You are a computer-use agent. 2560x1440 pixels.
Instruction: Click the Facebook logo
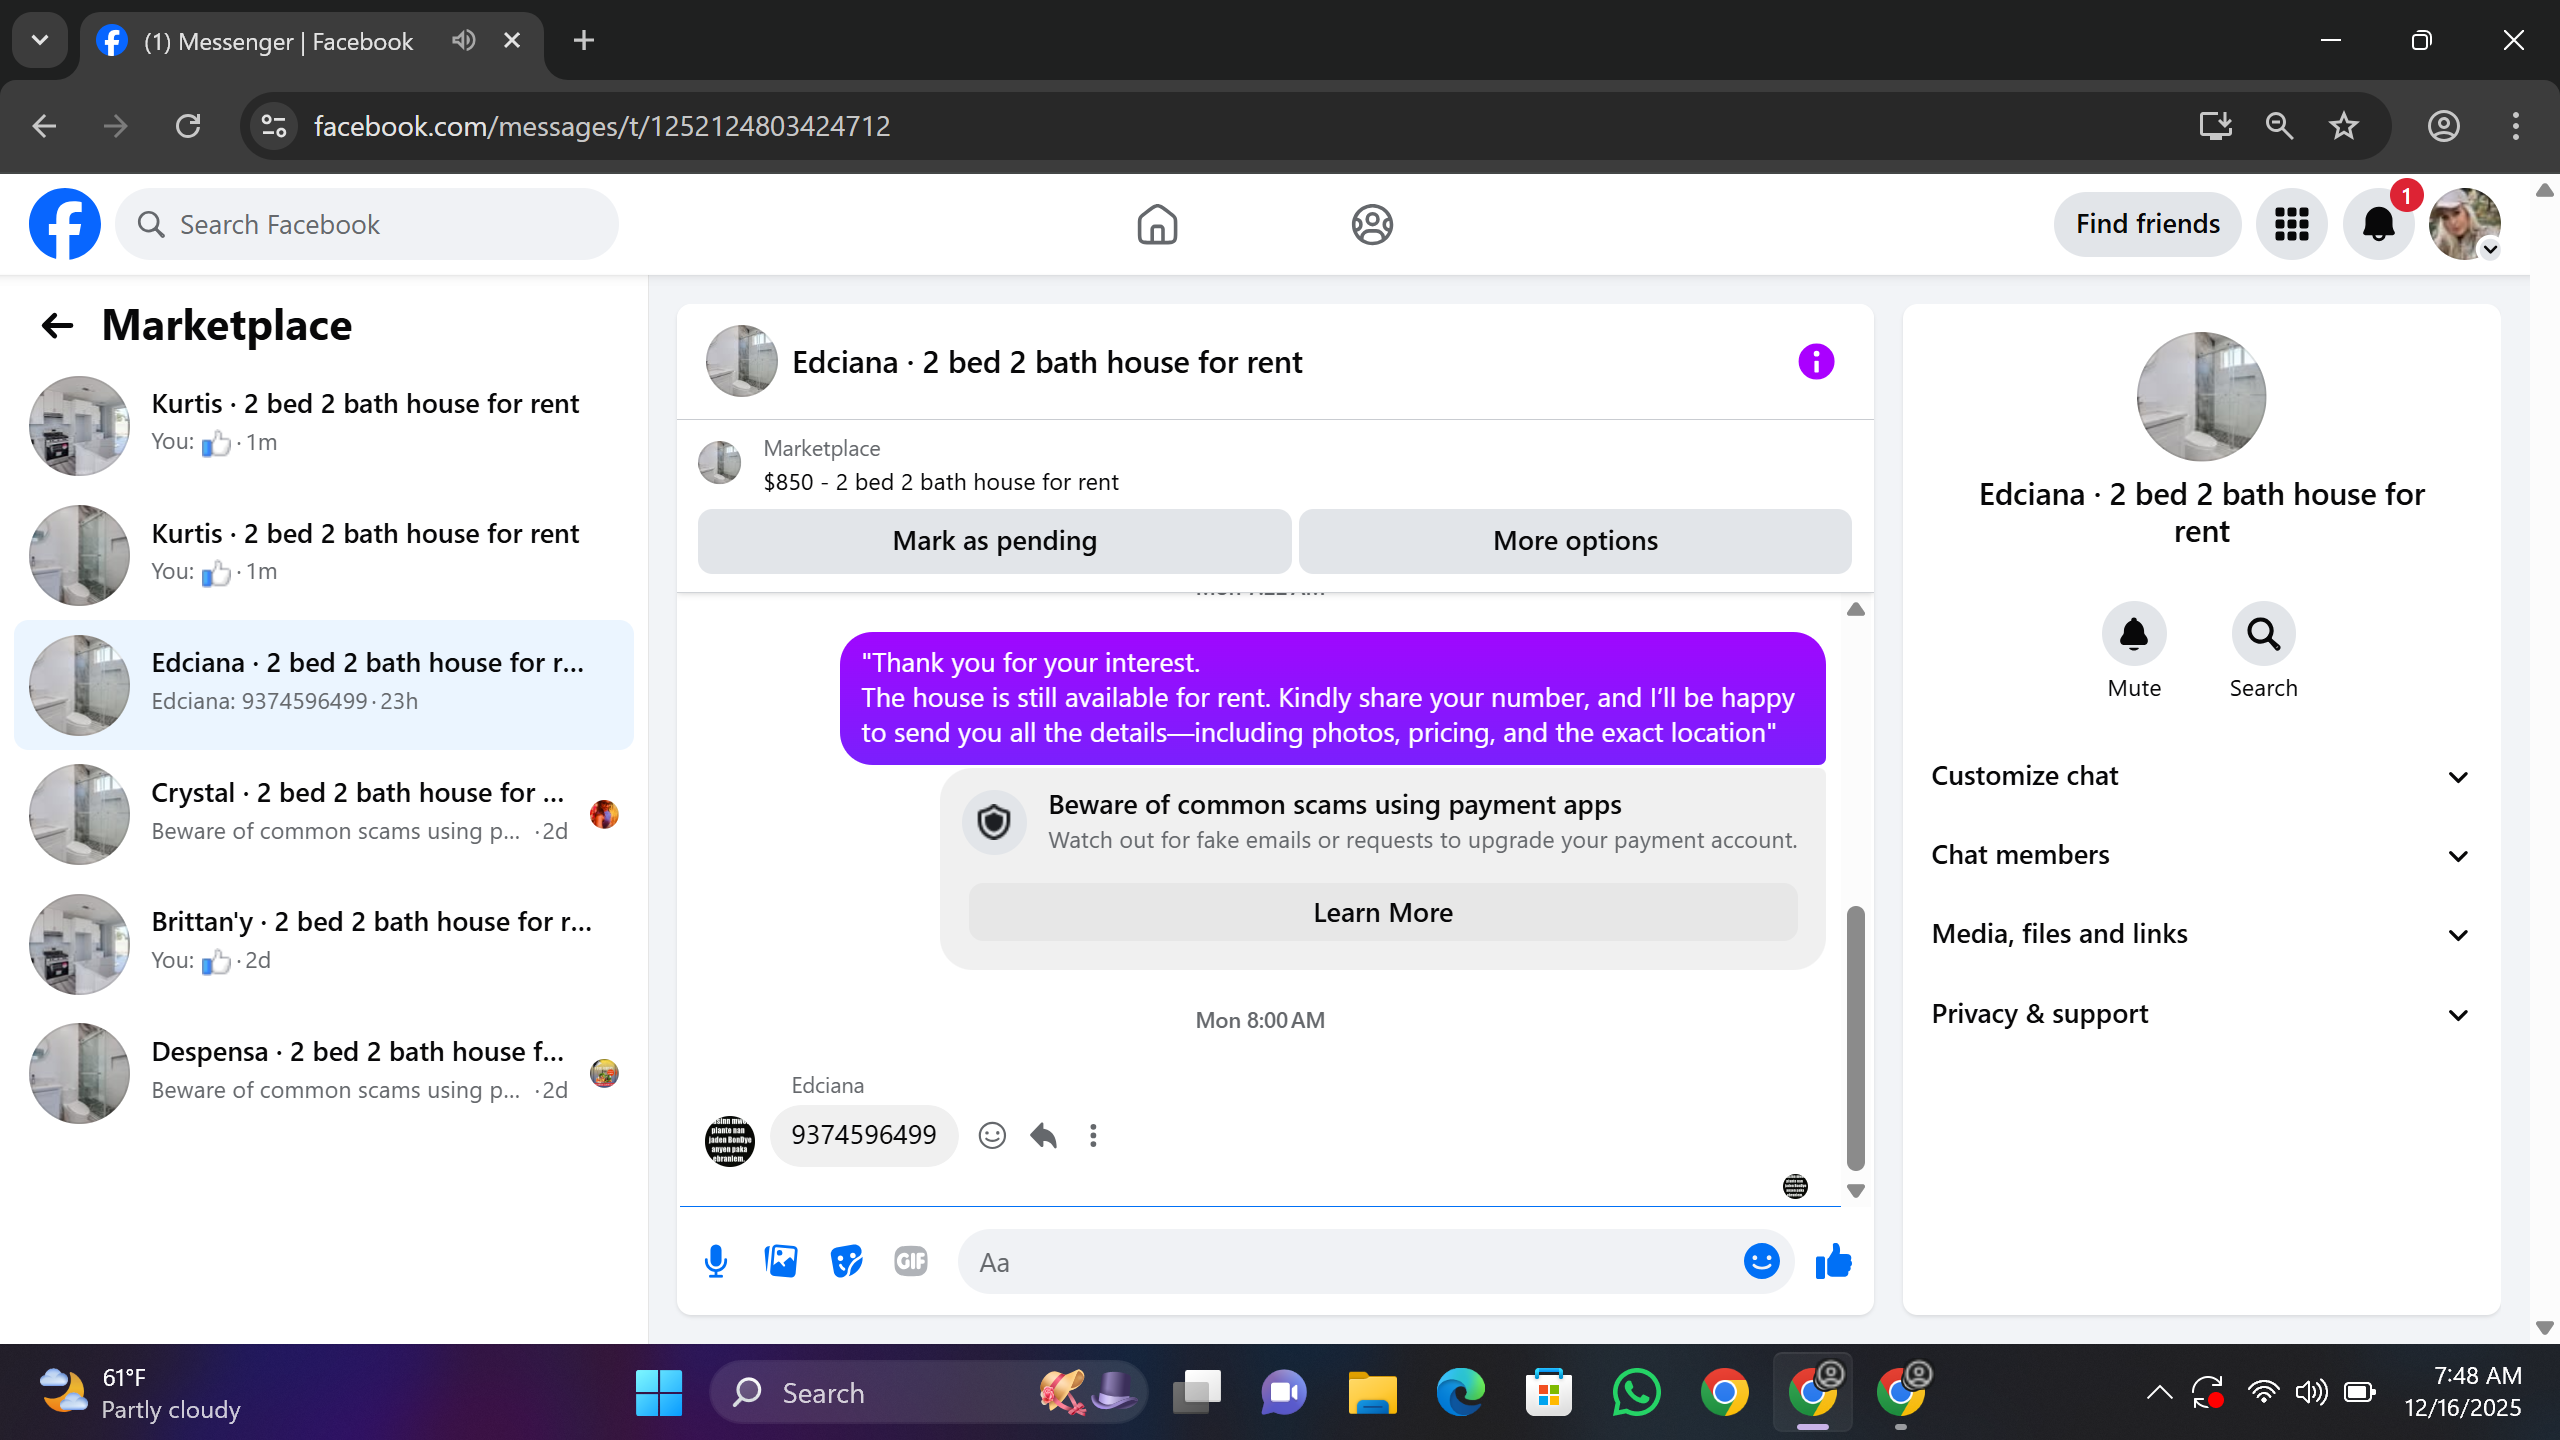pyautogui.click(x=65, y=224)
